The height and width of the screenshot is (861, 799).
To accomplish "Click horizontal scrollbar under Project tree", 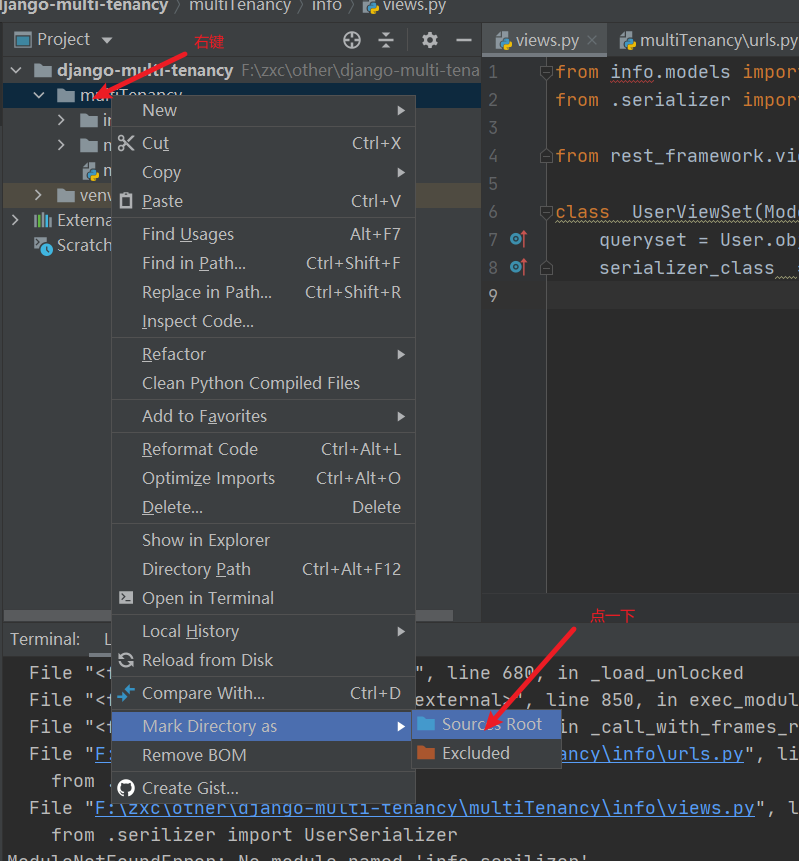I will click(x=228, y=615).
